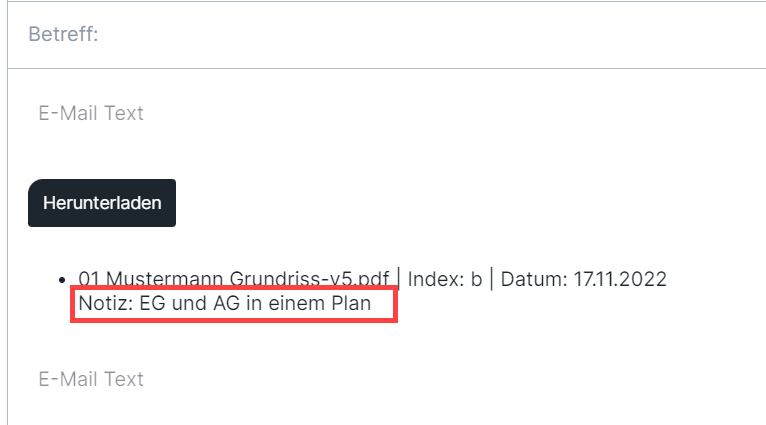Click the word 'Notiz:' in the highlighted note
Viewport: 766px width, 425px height.
(106, 303)
